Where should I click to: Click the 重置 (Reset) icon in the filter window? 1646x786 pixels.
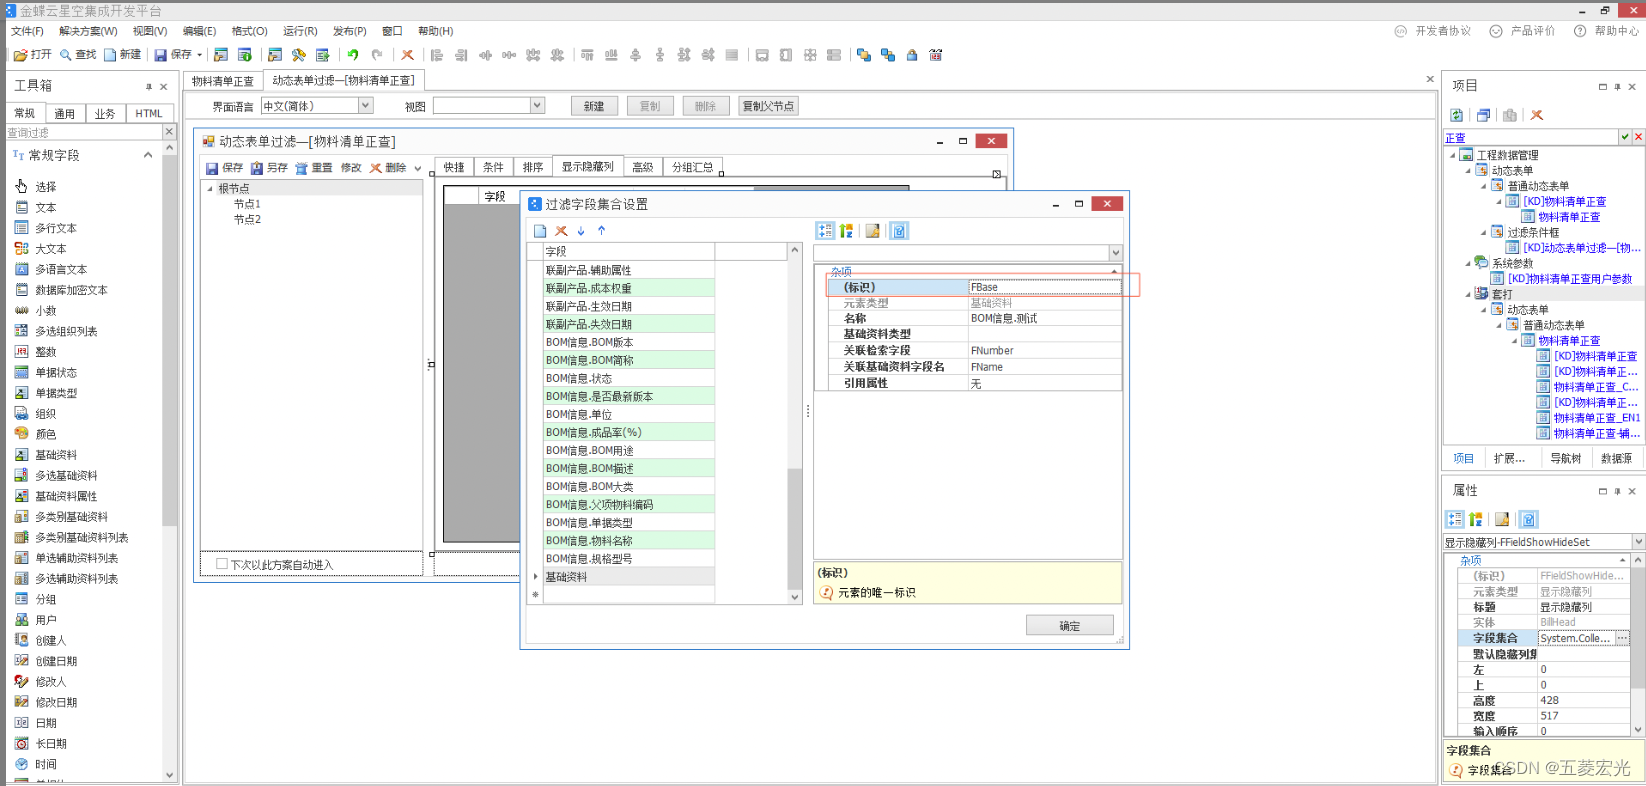301,168
